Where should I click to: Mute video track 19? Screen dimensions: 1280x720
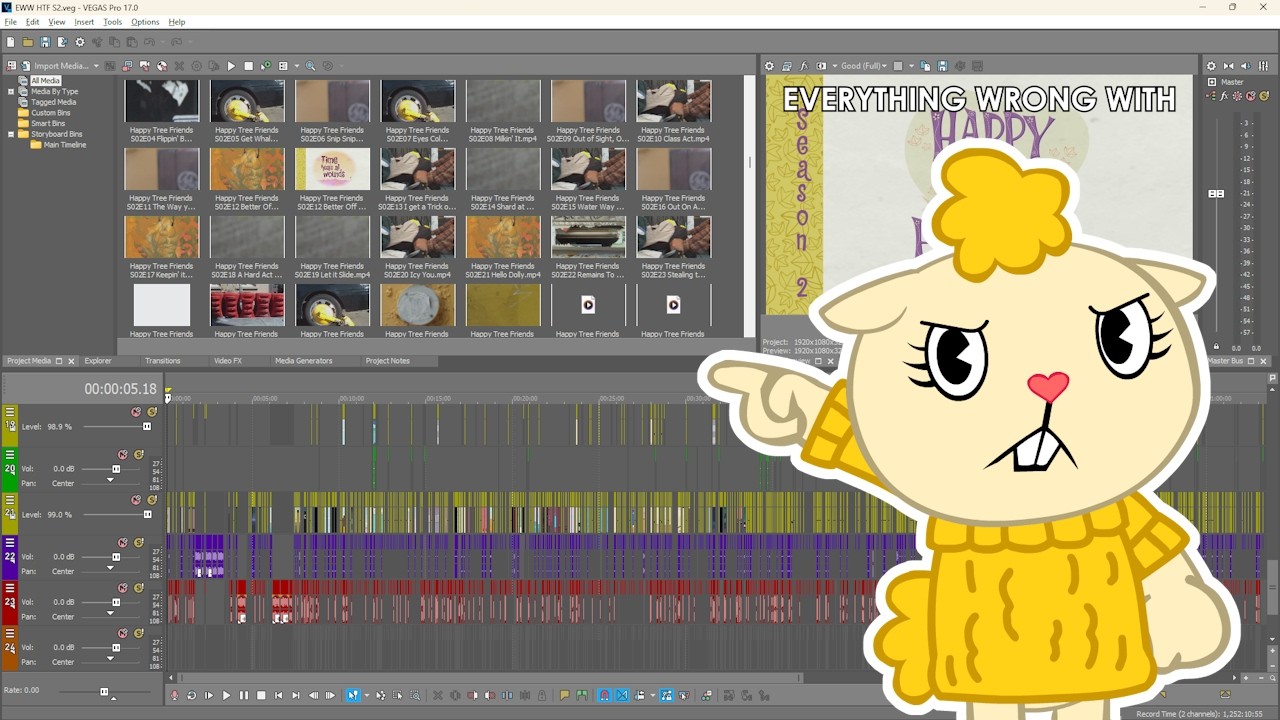pos(136,412)
